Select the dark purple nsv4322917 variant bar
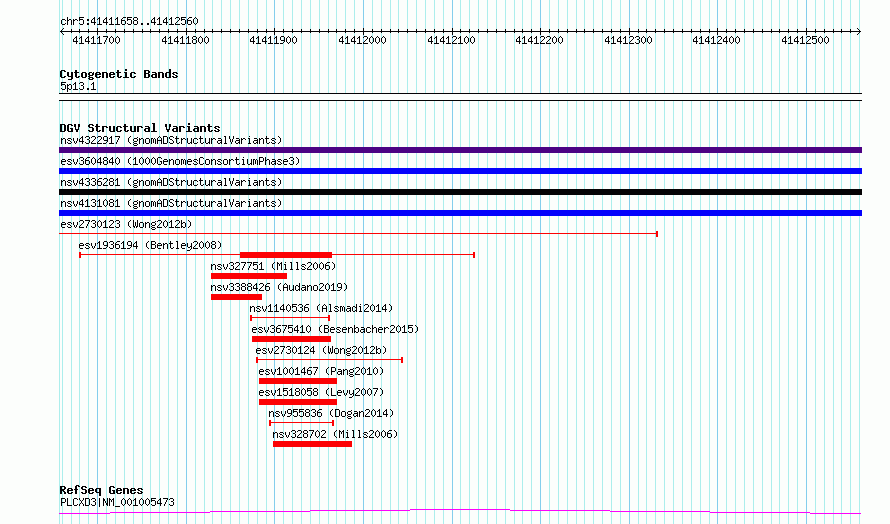Screen dimensions: 890x524 point(460,150)
